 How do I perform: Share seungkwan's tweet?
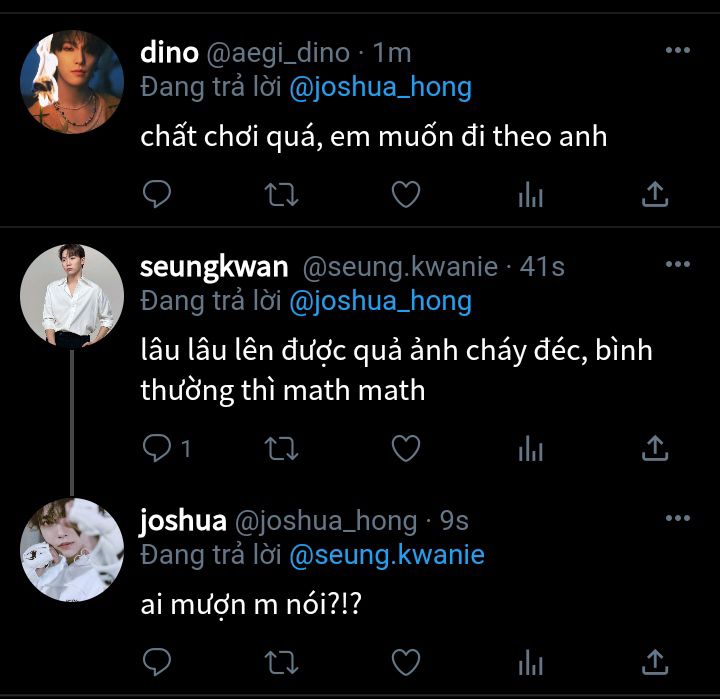(x=654, y=449)
